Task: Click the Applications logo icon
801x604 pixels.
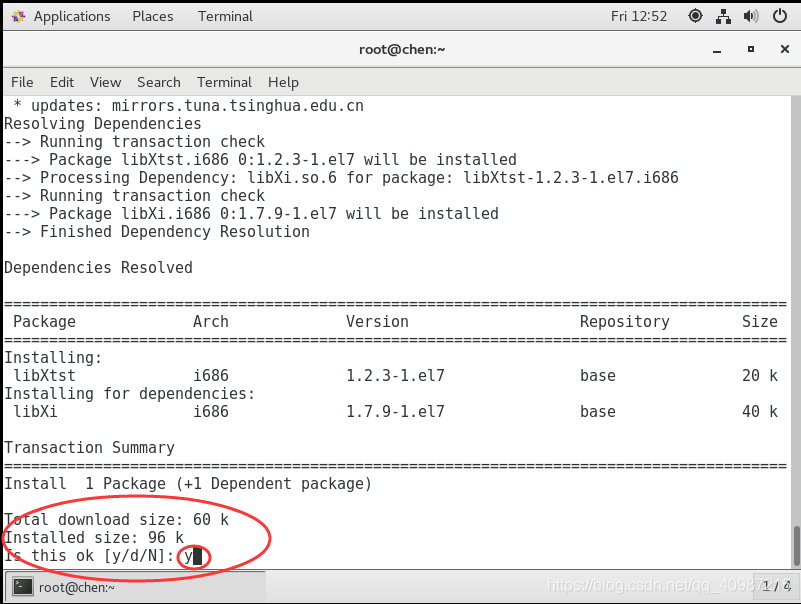Action: coord(18,16)
